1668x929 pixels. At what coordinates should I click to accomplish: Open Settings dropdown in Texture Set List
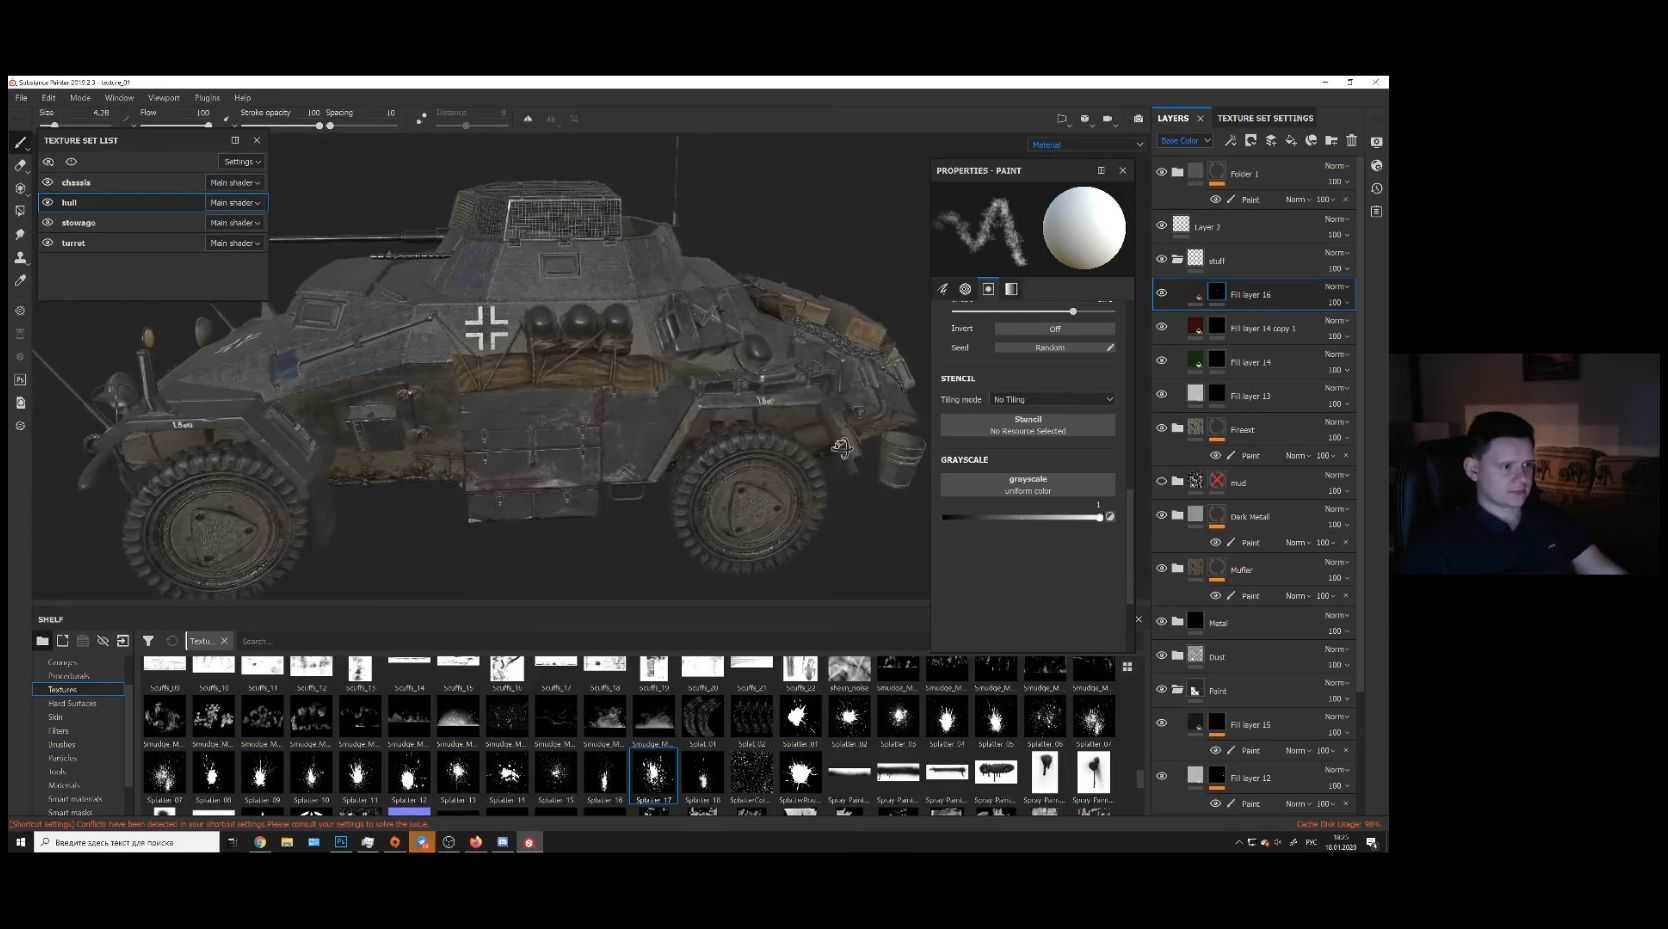[x=241, y=162]
